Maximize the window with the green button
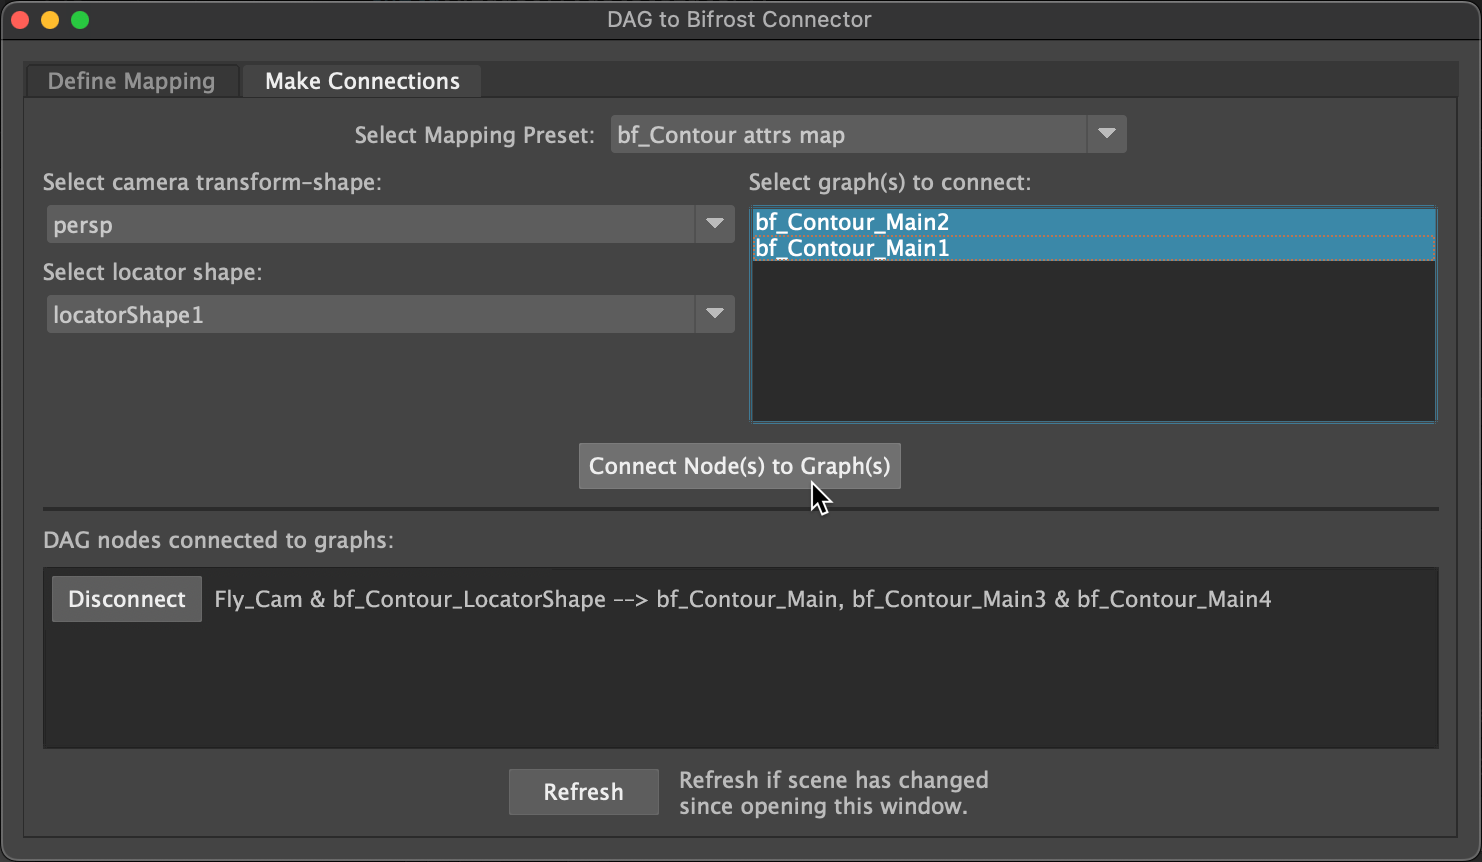The width and height of the screenshot is (1482, 862). [x=80, y=20]
